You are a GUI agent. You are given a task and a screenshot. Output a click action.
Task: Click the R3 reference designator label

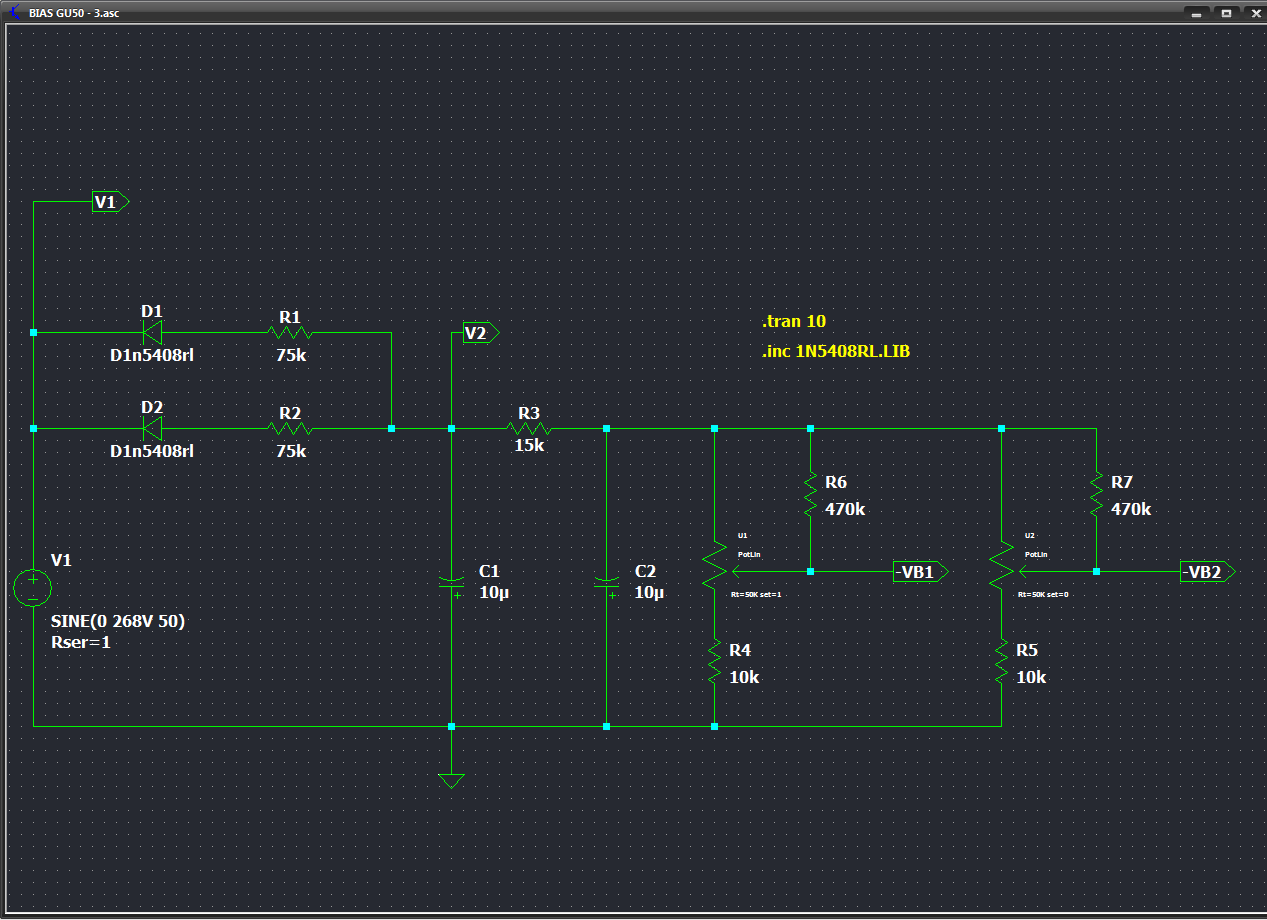point(529,413)
